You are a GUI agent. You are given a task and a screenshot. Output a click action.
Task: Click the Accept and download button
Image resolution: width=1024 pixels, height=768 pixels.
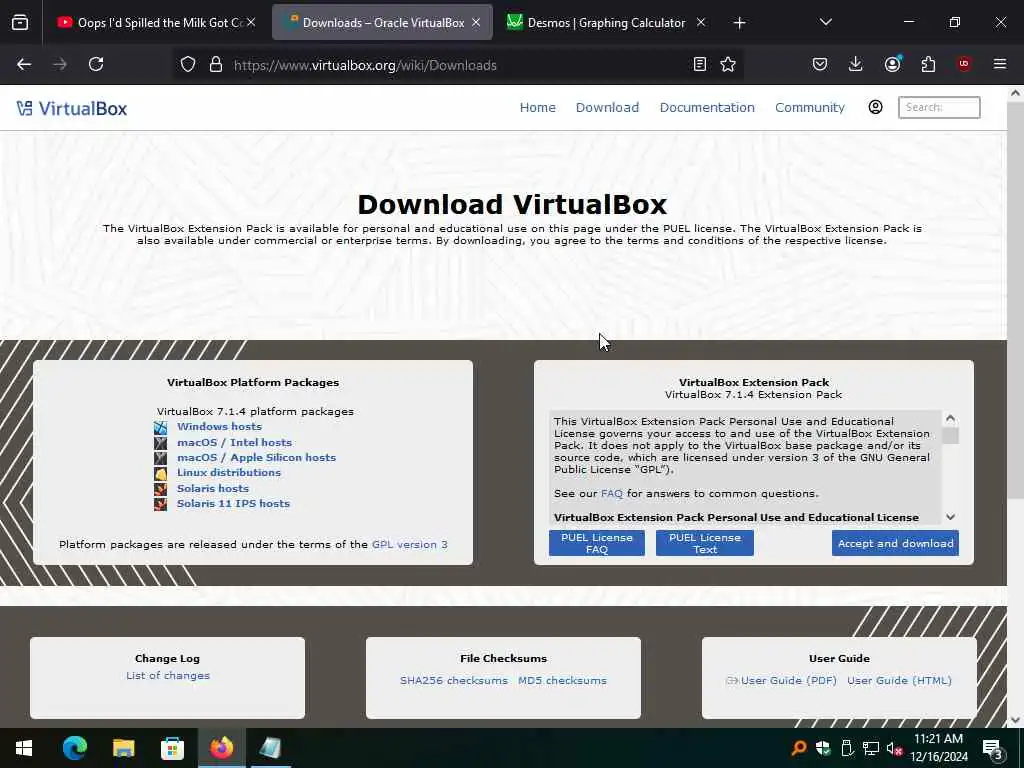pyautogui.click(x=895, y=543)
